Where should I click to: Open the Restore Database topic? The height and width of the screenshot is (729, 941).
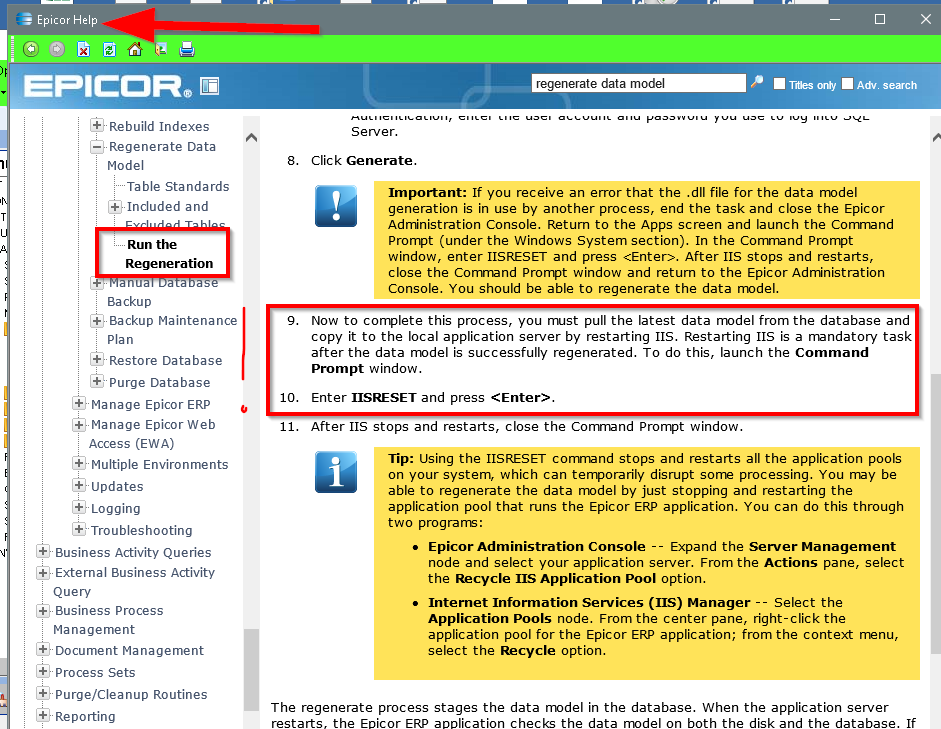tap(166, 361)
